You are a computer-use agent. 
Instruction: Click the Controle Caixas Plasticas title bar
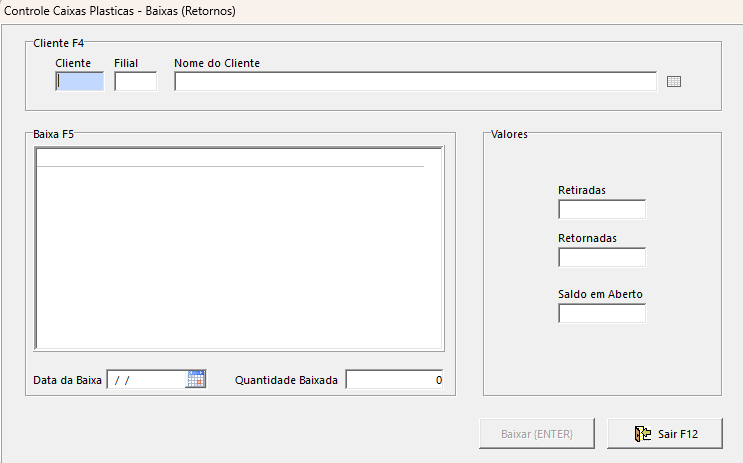120,11
